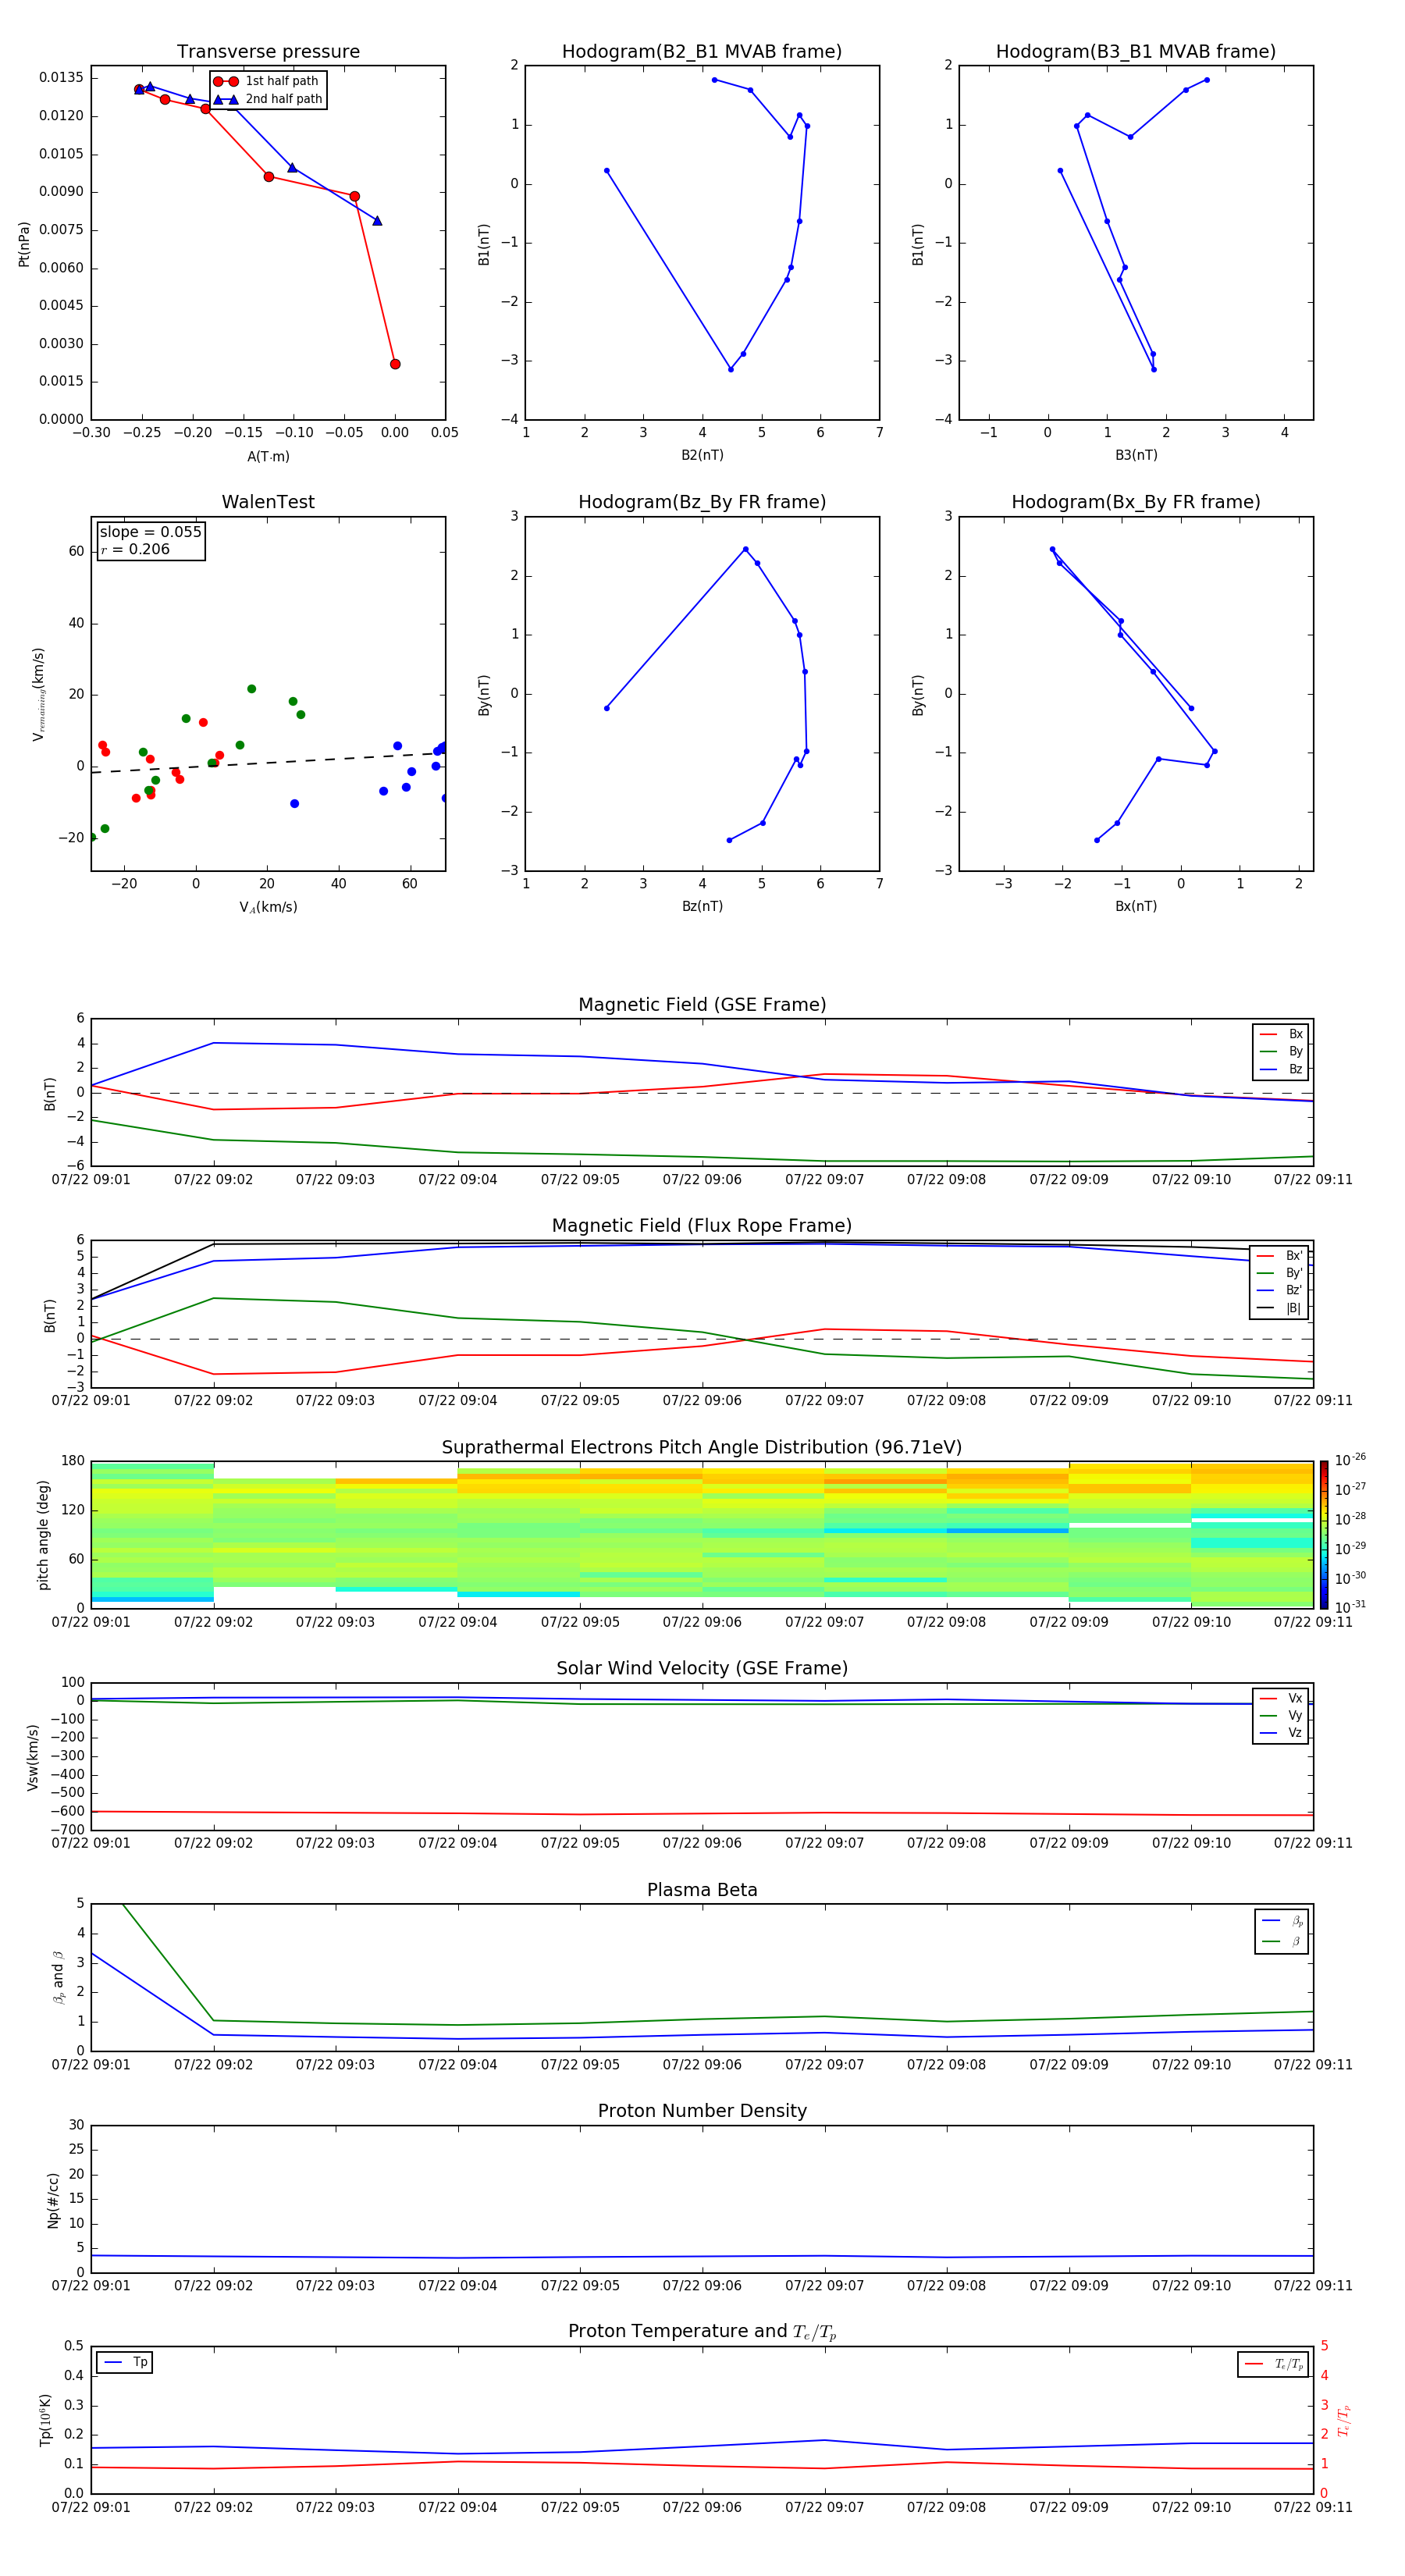Click the 'V_A(km/s)' x-axis label

coord(268,907)
